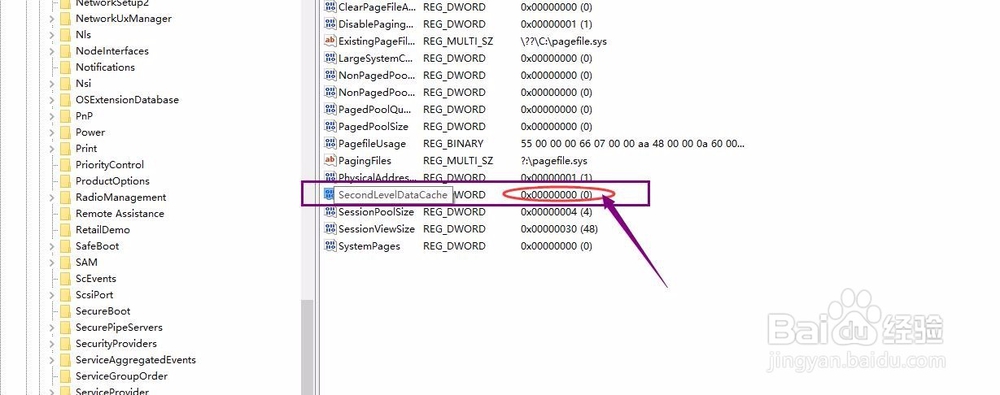Expand the SafeBoot key
1000x395 pixels.
coord(52,246)
